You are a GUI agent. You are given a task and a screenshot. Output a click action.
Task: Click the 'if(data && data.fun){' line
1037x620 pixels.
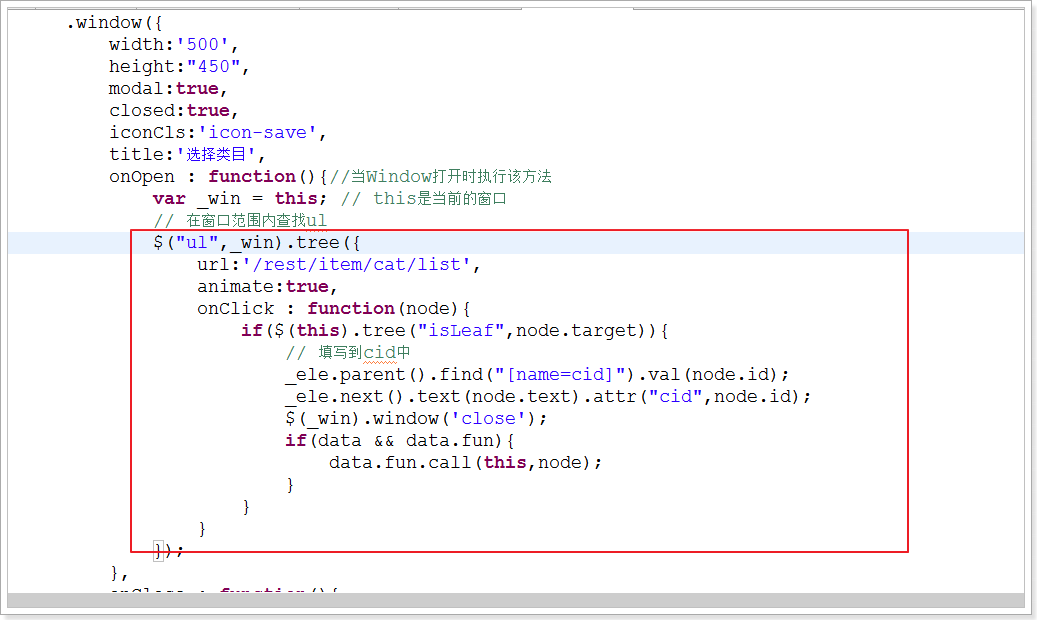(x=399, y=440)
